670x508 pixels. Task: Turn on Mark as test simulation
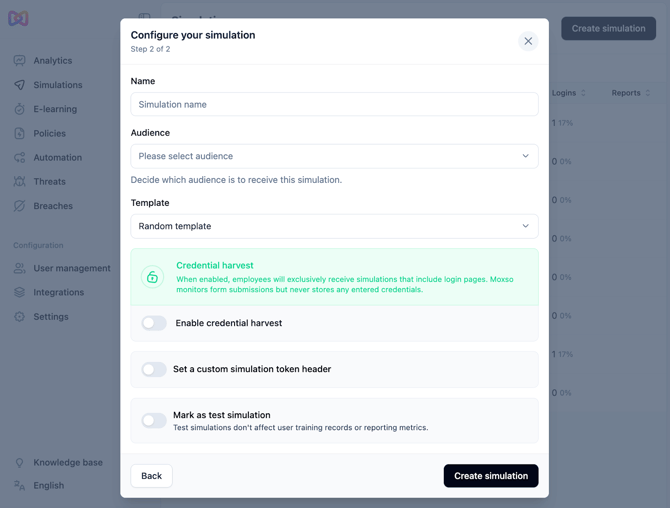(x=154, y=421)
